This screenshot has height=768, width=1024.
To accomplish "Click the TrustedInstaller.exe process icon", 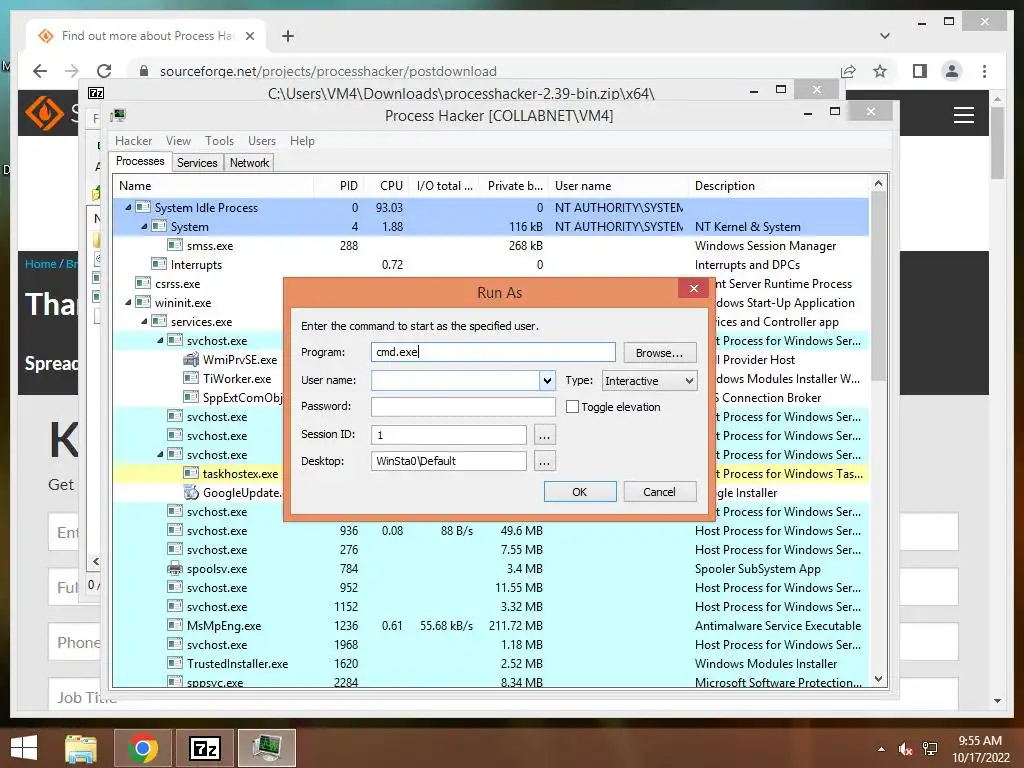I will (175, 663).
